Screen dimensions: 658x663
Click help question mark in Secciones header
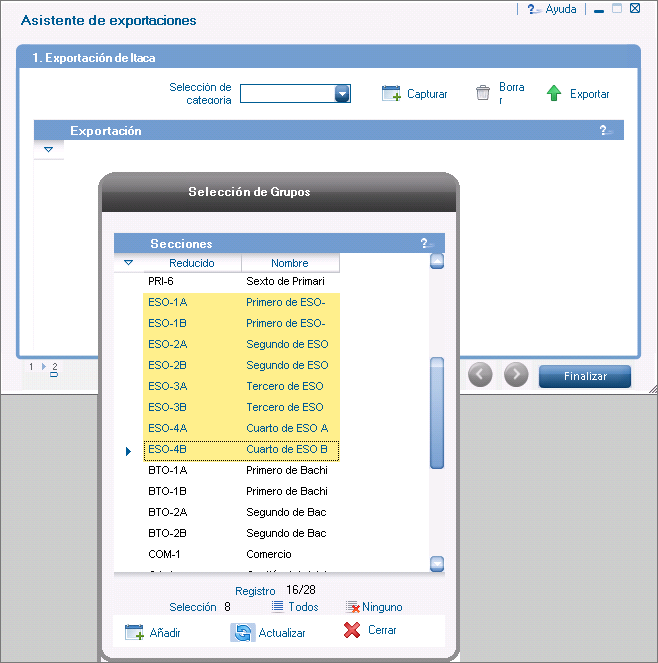tap(427, 243)
